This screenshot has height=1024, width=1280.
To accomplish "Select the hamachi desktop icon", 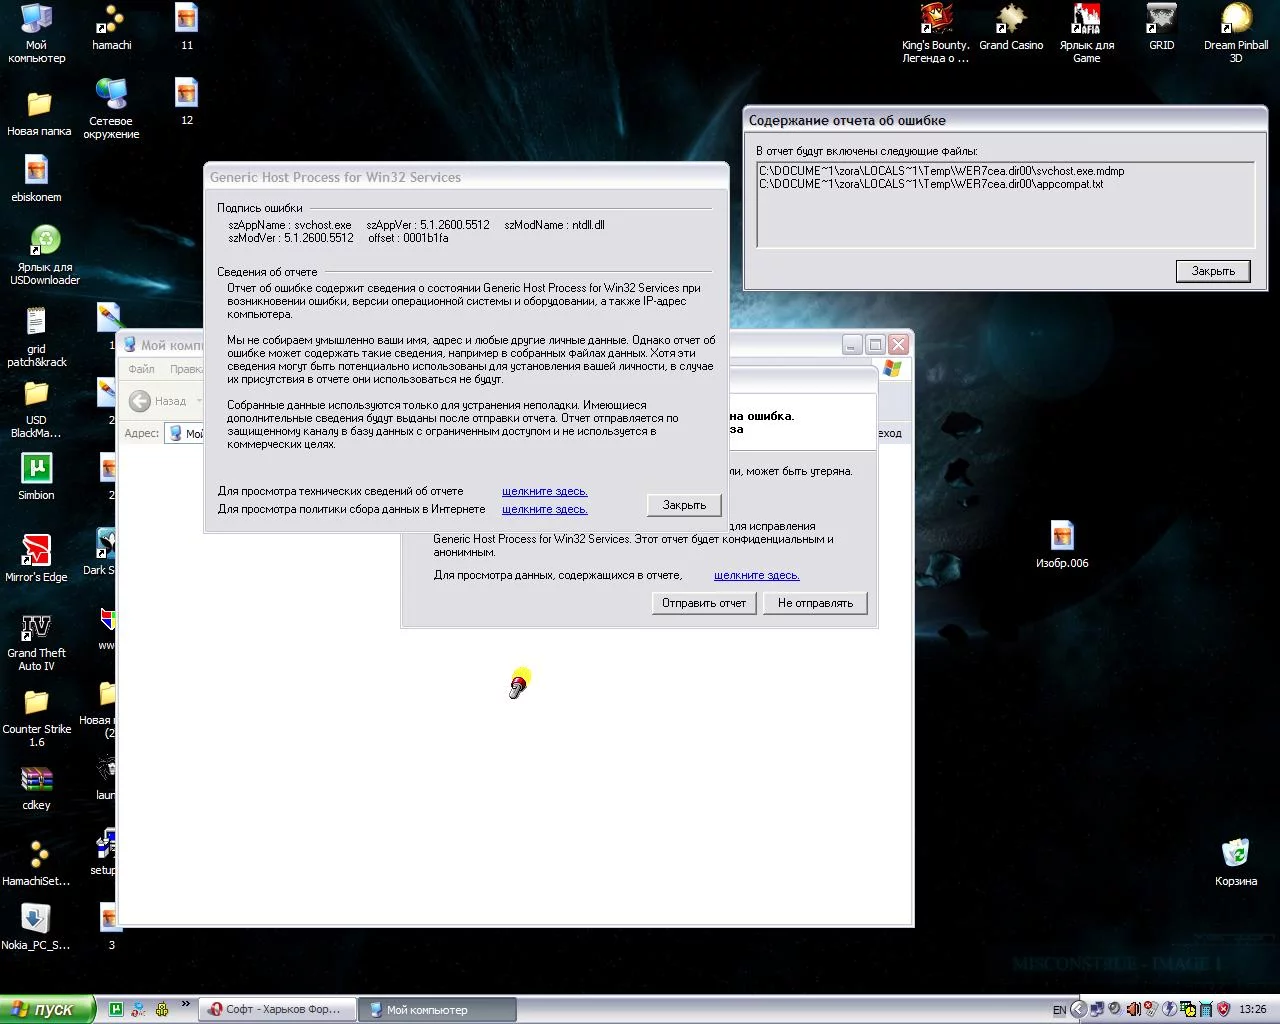I will tap(112, 20).
